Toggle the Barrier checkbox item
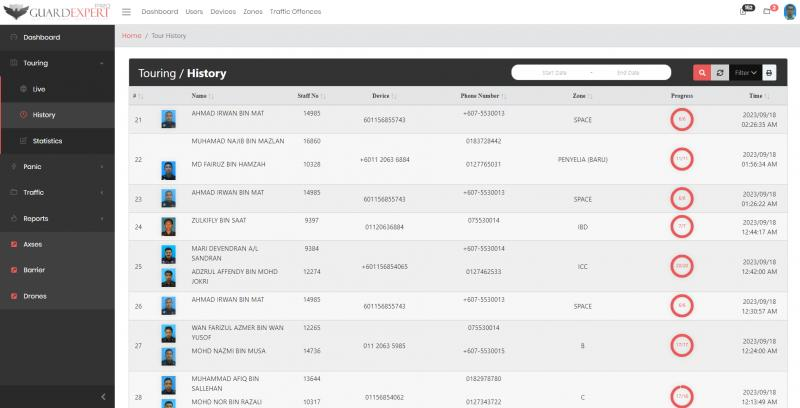The image size is (800, 408). pyautogui.click(x=14, y=270)
